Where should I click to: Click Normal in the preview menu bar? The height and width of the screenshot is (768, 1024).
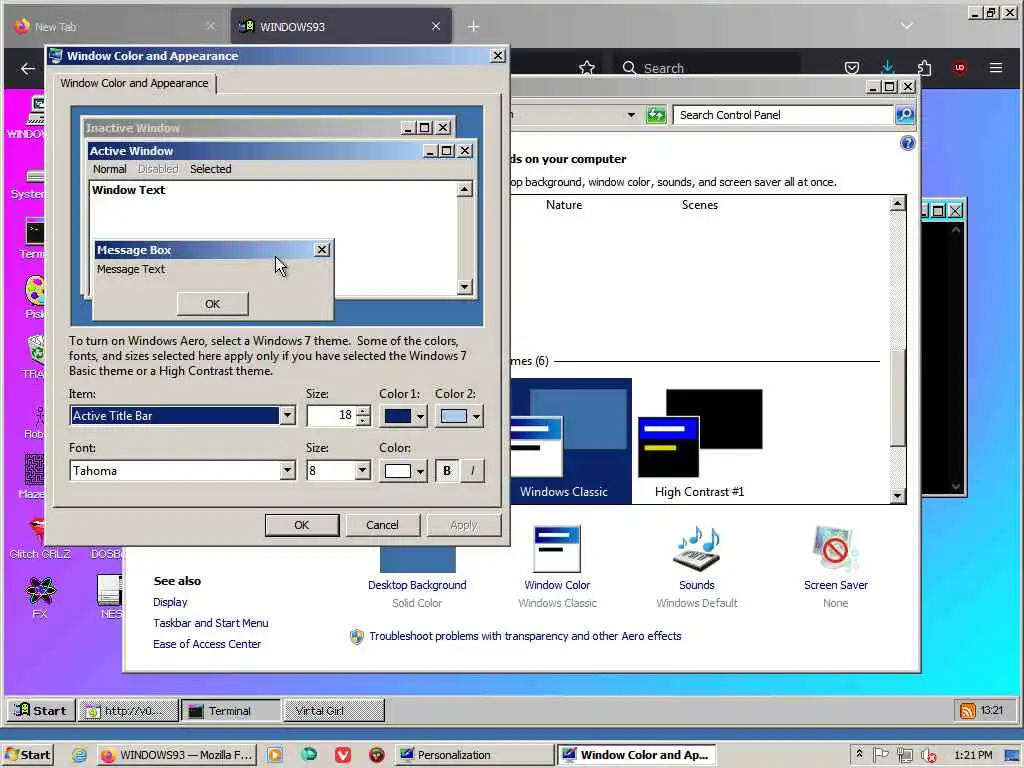109,169
